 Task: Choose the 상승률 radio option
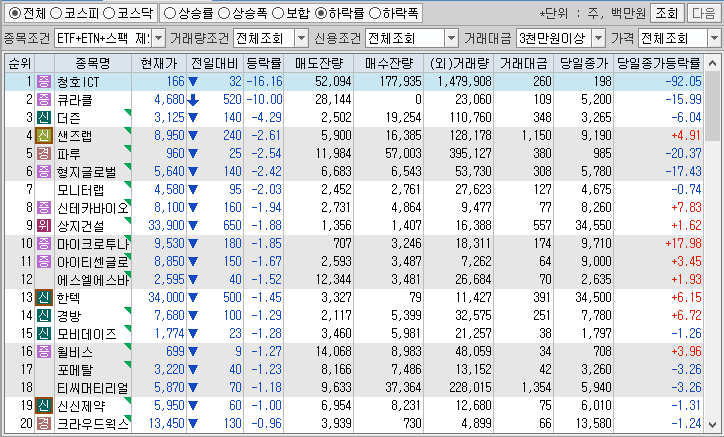point(170,13)
